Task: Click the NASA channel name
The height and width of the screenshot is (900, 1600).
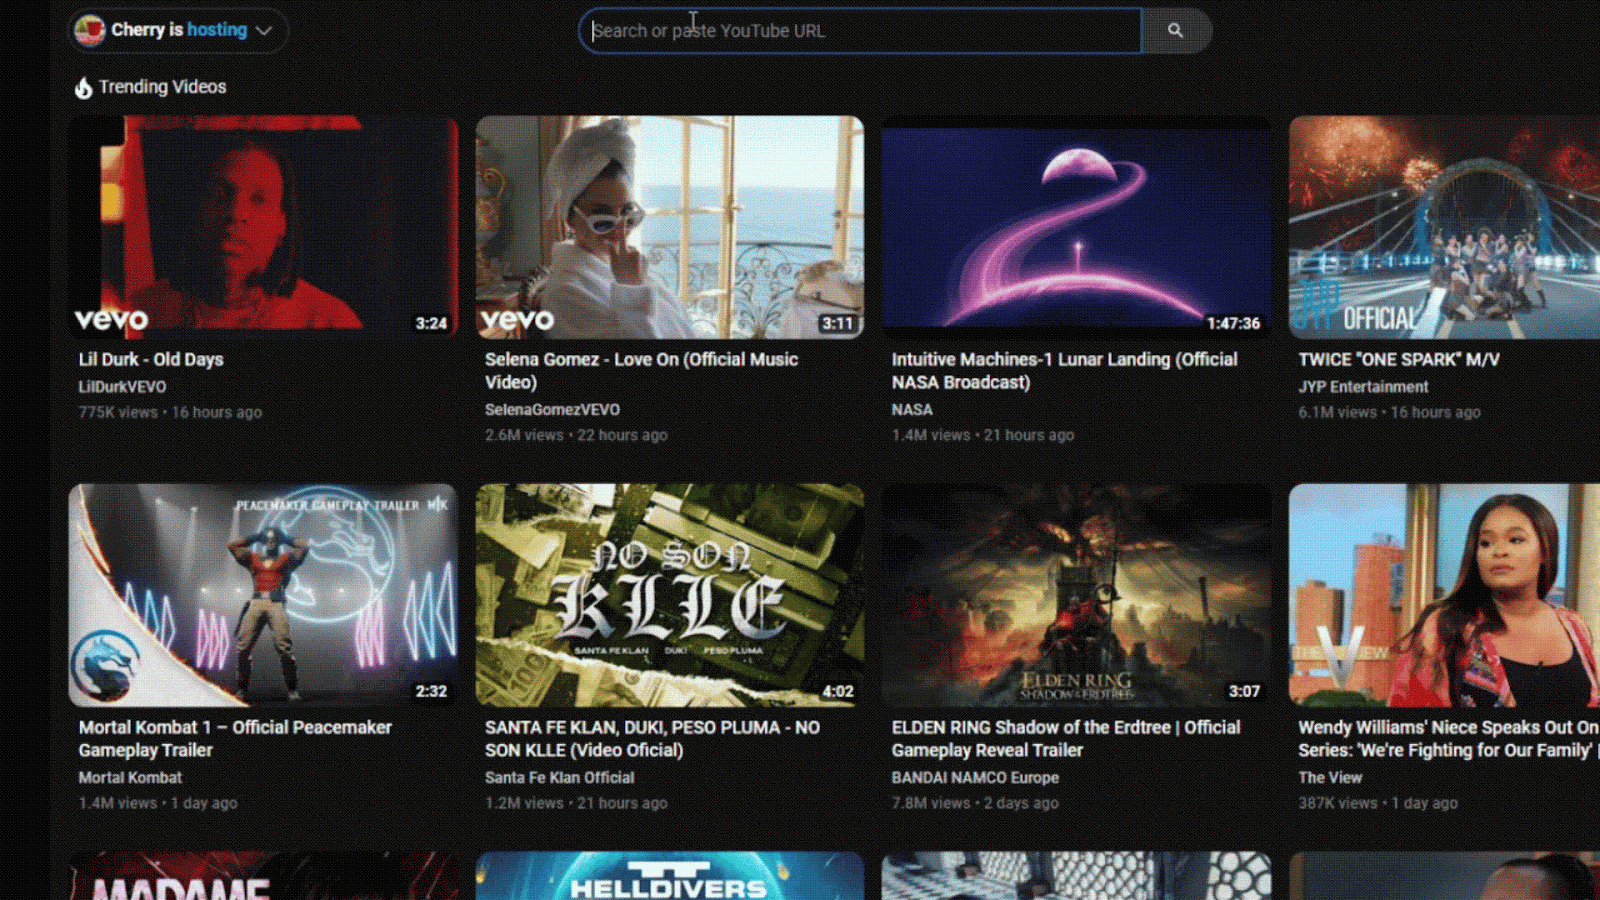Action: (912, 410)
